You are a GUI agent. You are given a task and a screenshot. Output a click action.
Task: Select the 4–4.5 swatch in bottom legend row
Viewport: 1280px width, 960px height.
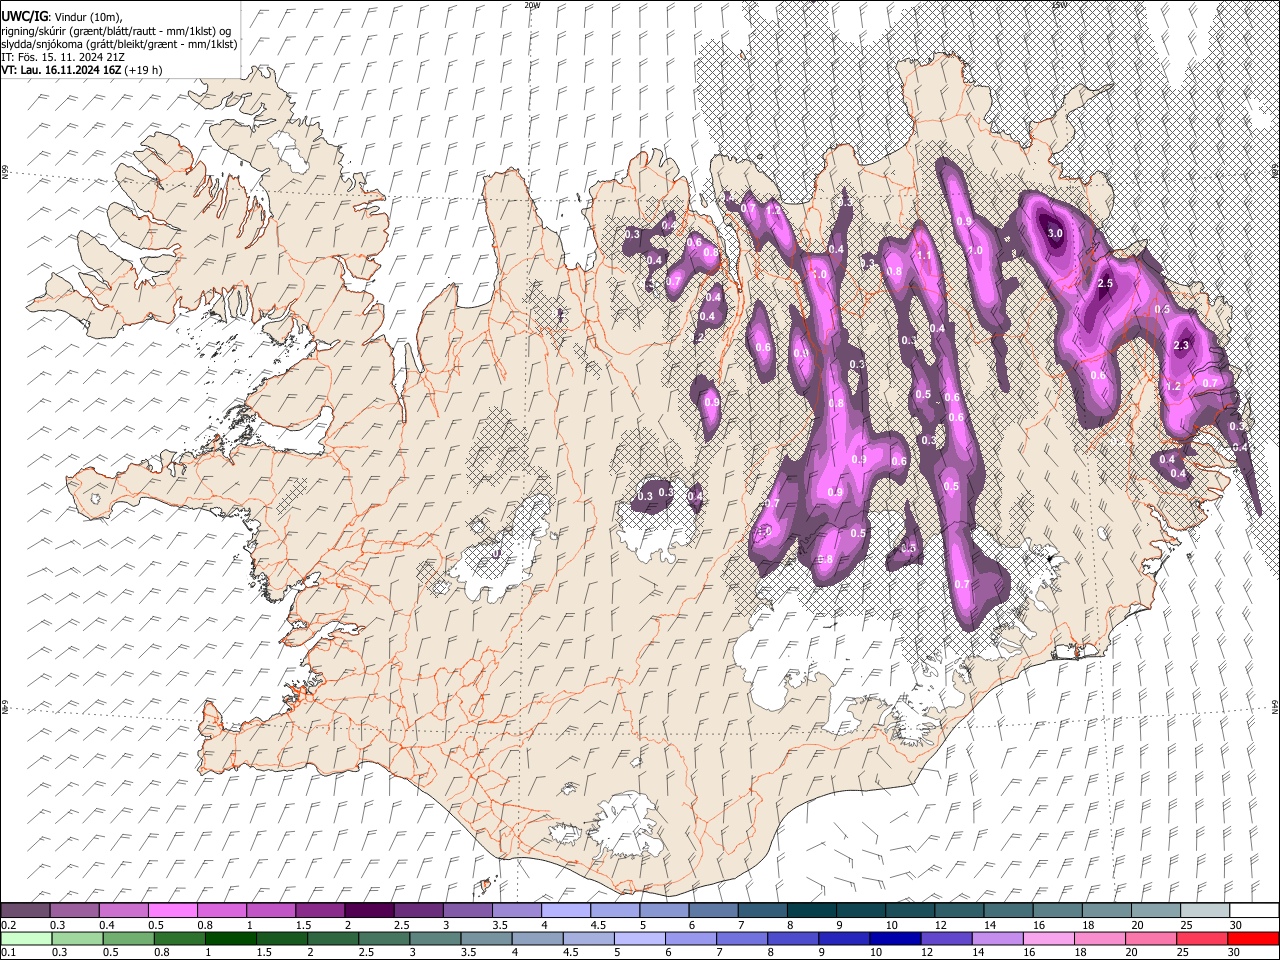click(x=538, y=938)
